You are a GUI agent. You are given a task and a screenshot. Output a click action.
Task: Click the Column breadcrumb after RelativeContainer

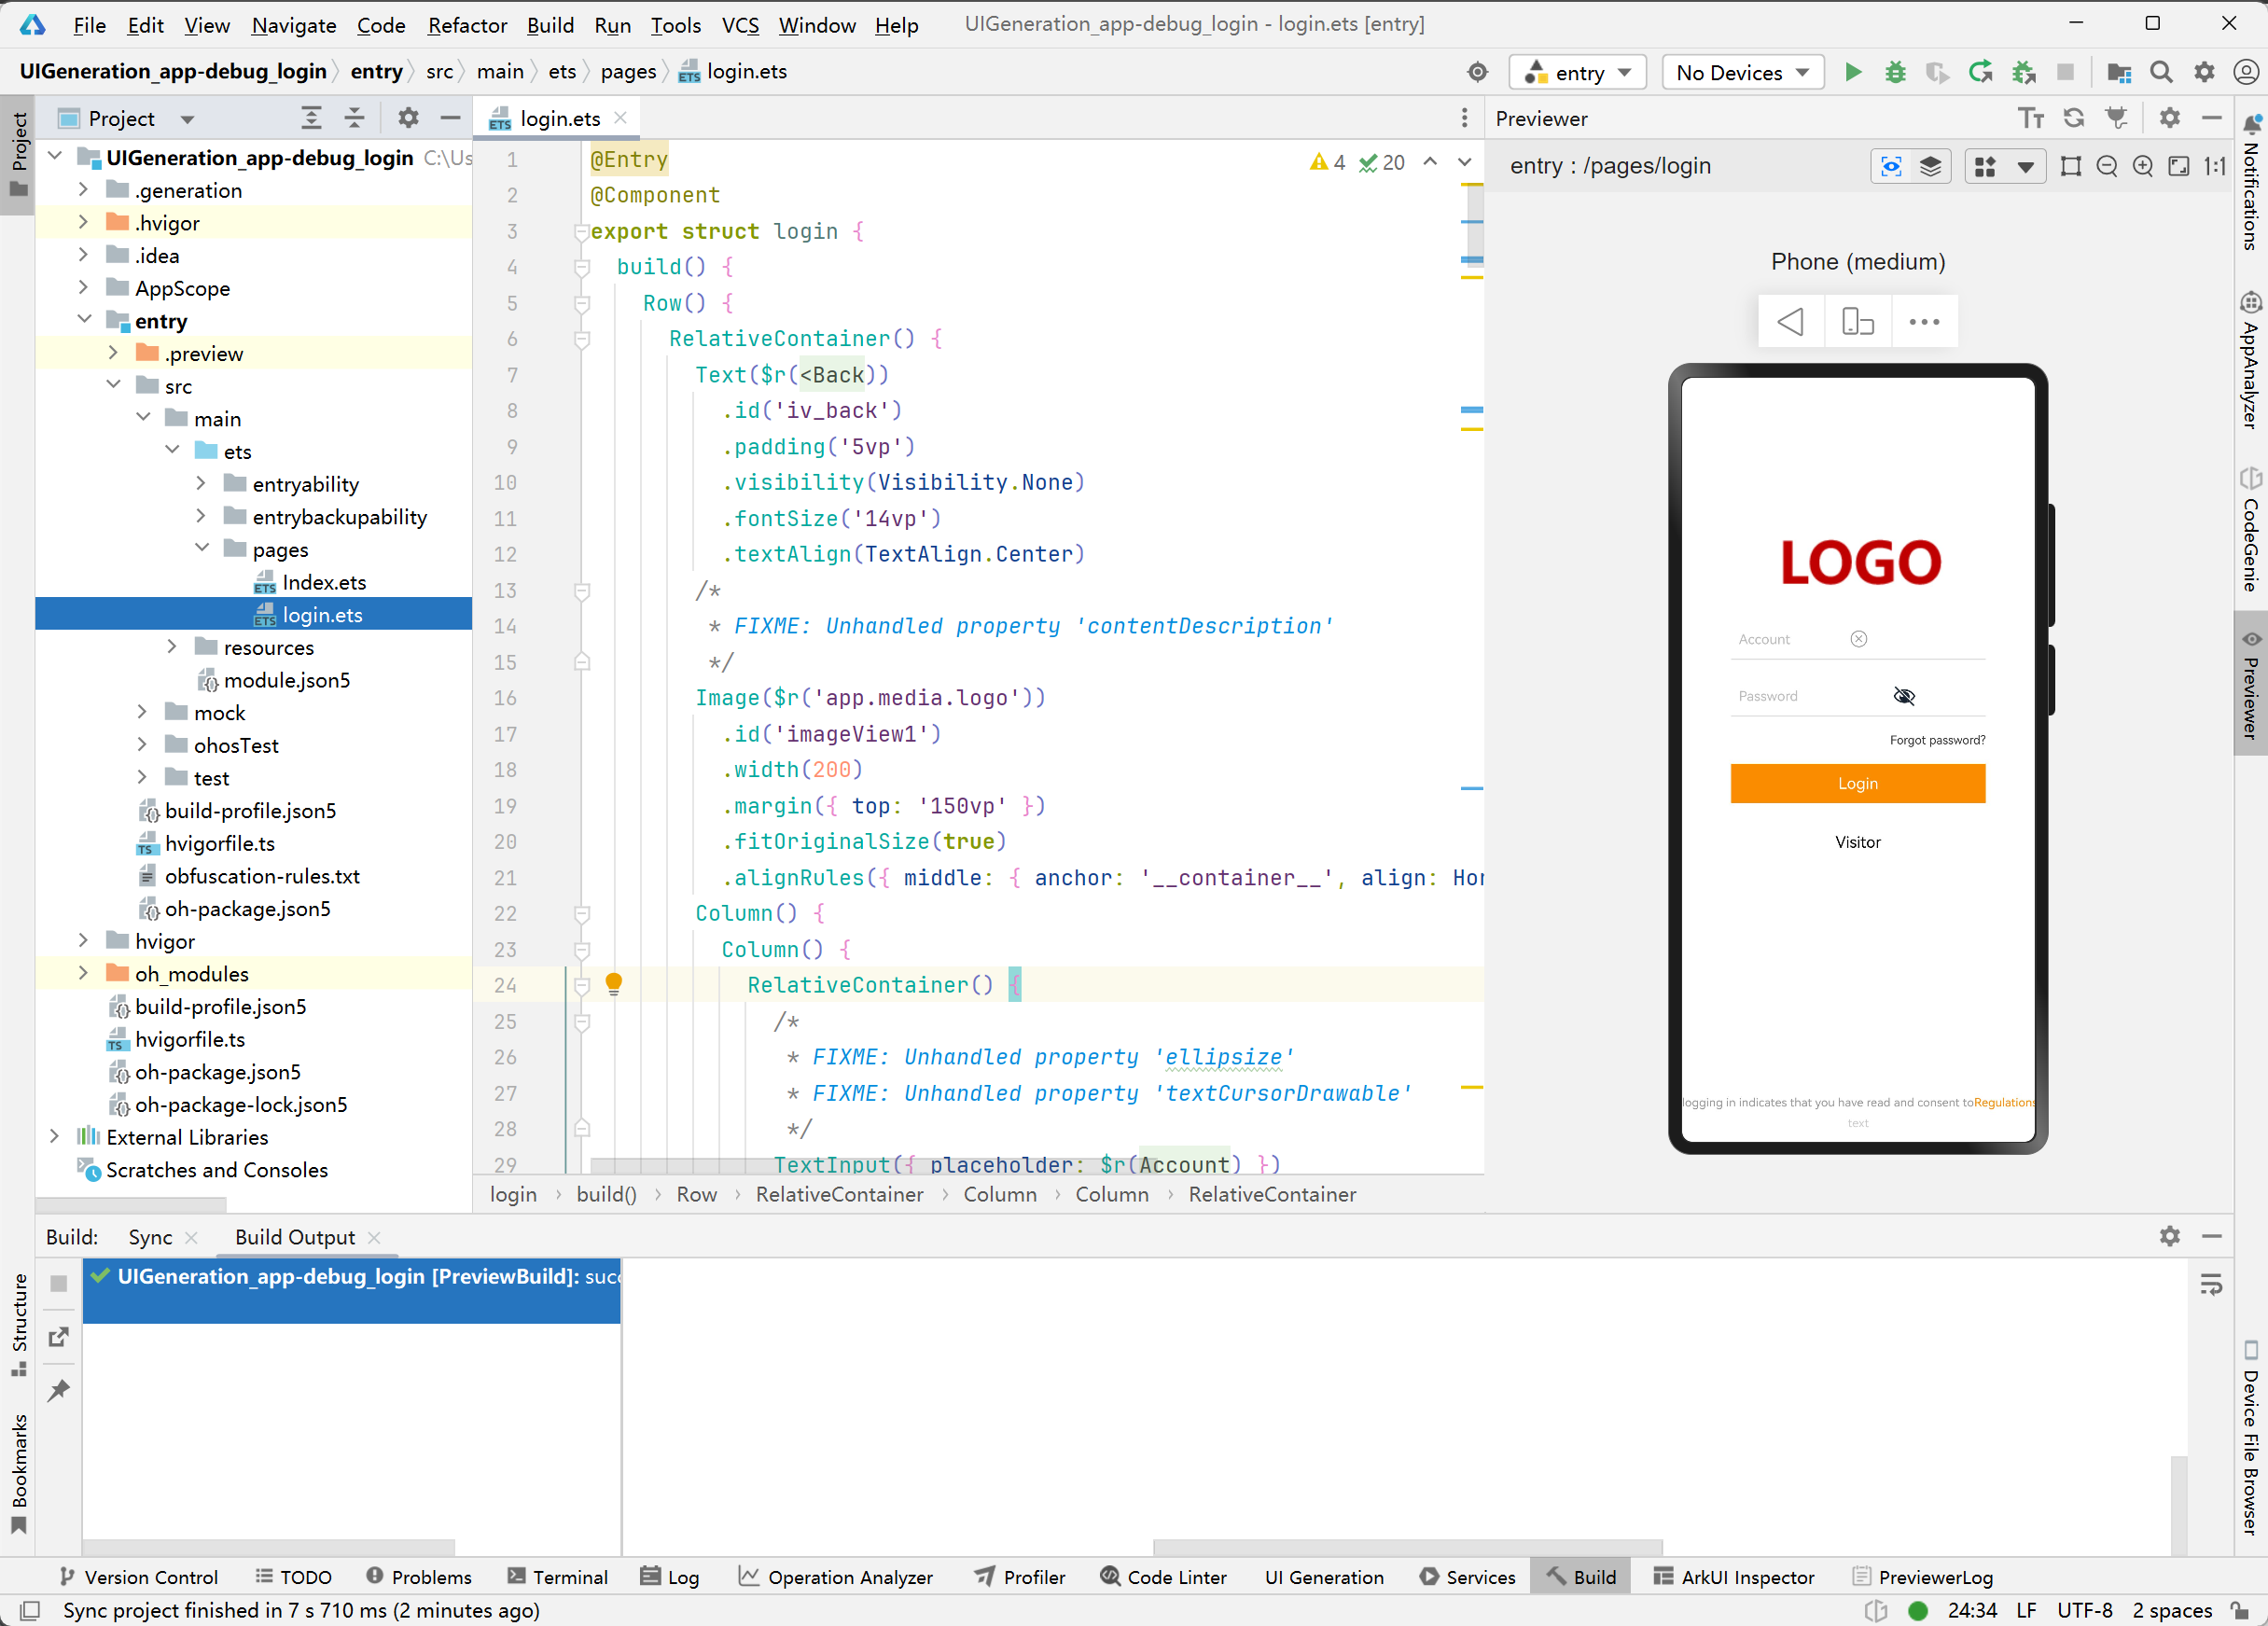coord(1000,1194)
